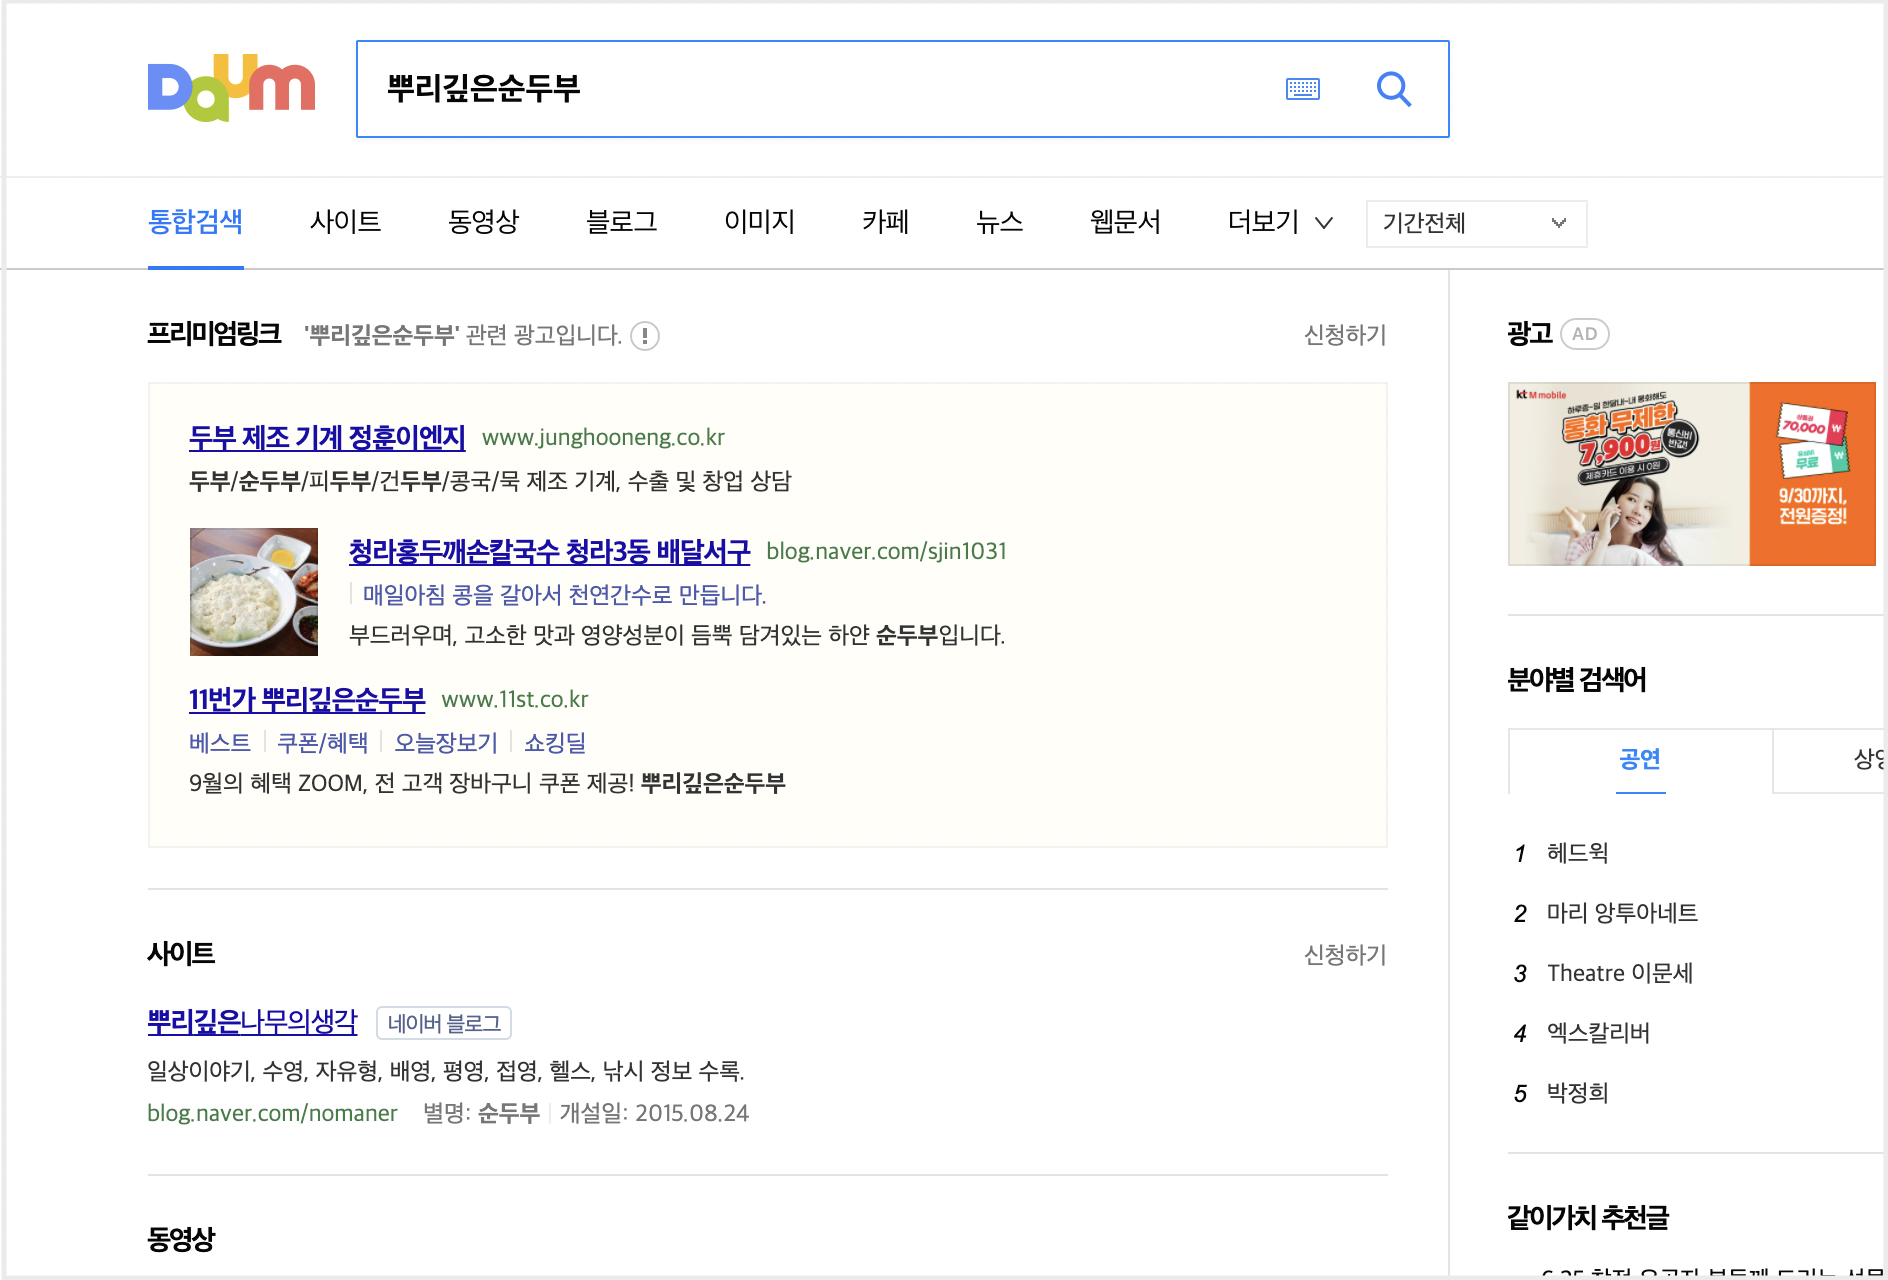Click ranked keyword 엑스칼리버

1598,1033
